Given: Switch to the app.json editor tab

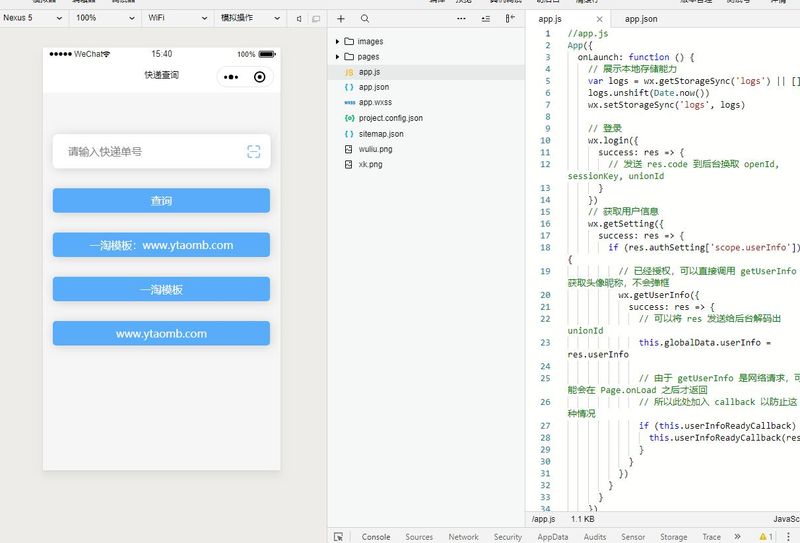Looking at the screenshot, I should pyautogui.click(x=641, y=19).
